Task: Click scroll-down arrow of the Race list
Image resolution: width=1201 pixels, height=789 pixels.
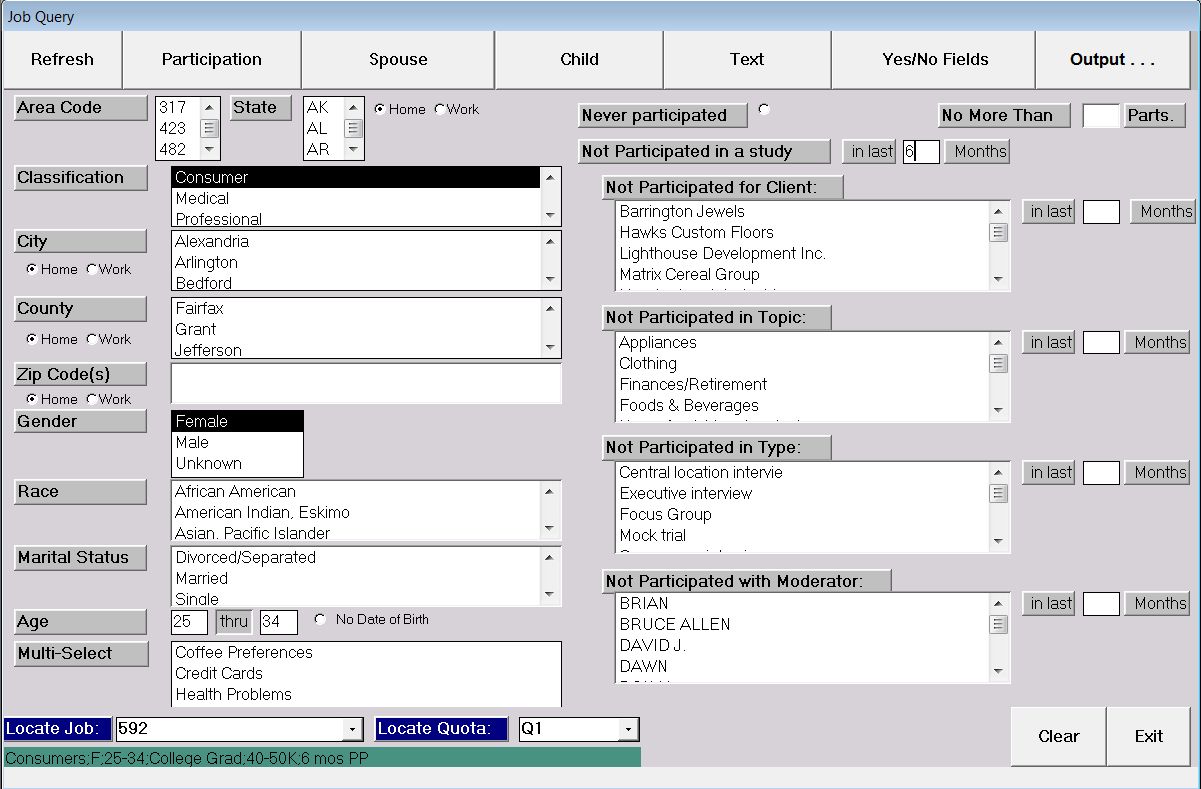Action: (550, 530)
